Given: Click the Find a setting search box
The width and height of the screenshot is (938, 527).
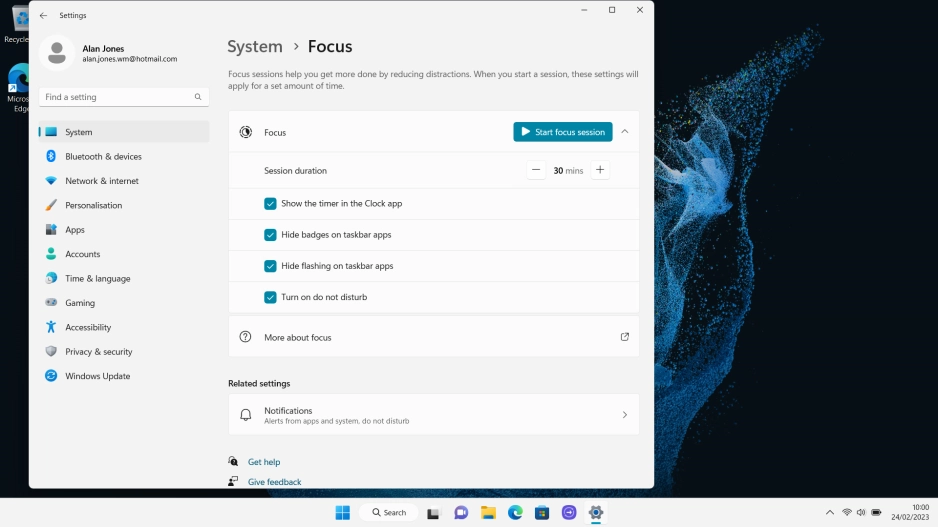Looking at the screenshot, I should (115, 97).
